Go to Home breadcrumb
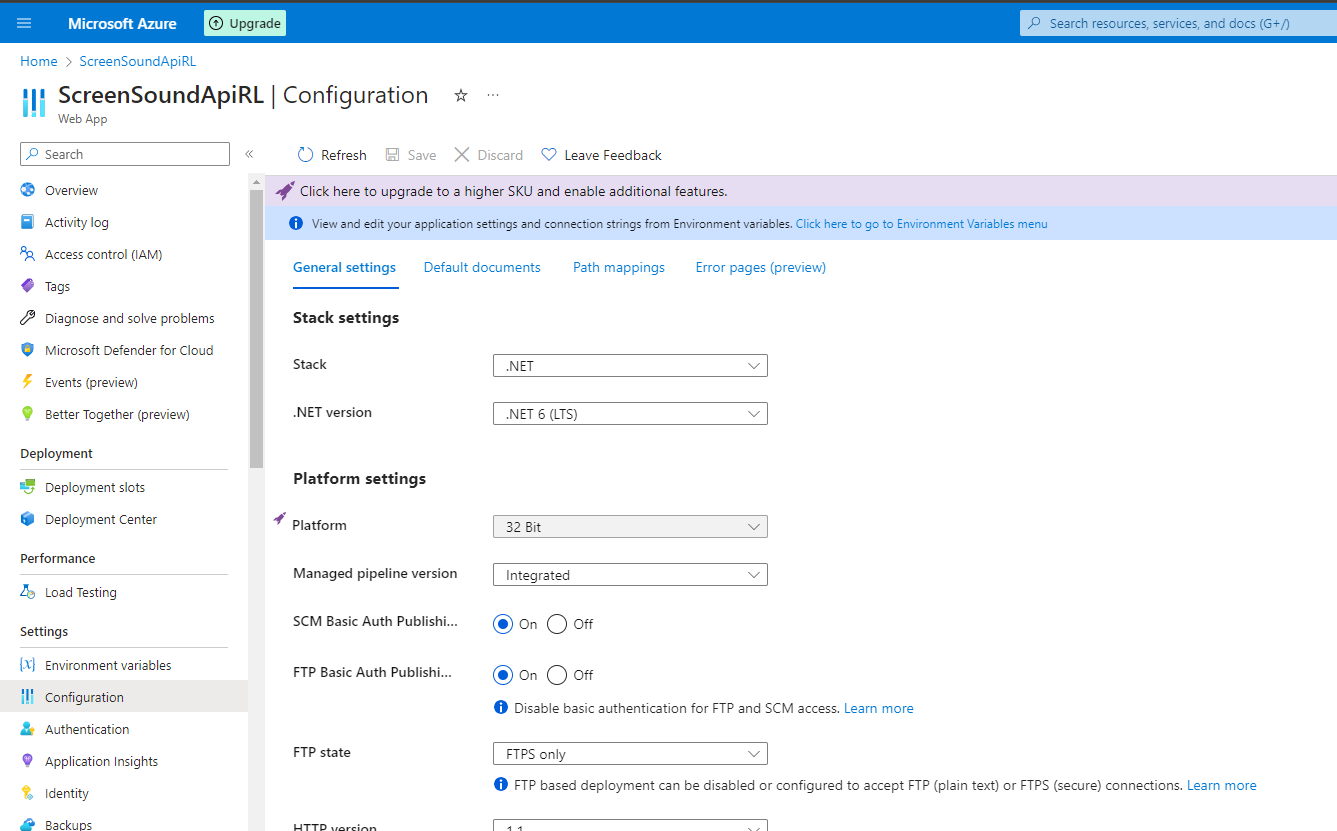This screenshot has height=831, width=1337. point(39,61)
